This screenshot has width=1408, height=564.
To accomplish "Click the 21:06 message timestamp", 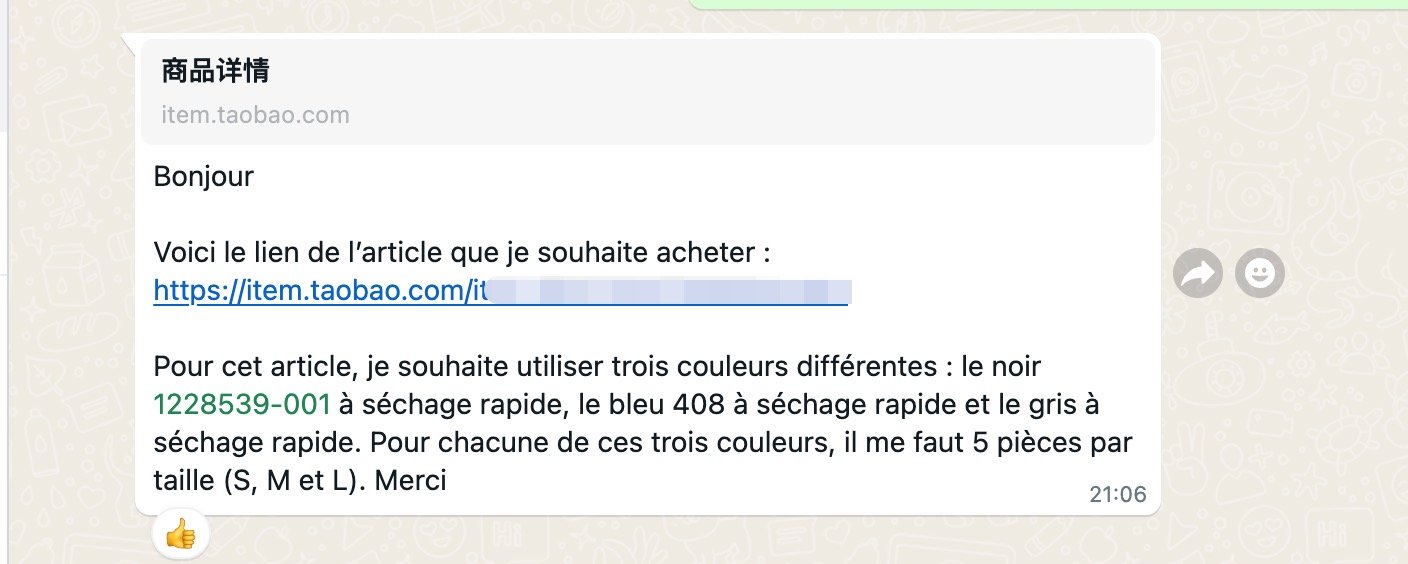I will [1118, 494].
